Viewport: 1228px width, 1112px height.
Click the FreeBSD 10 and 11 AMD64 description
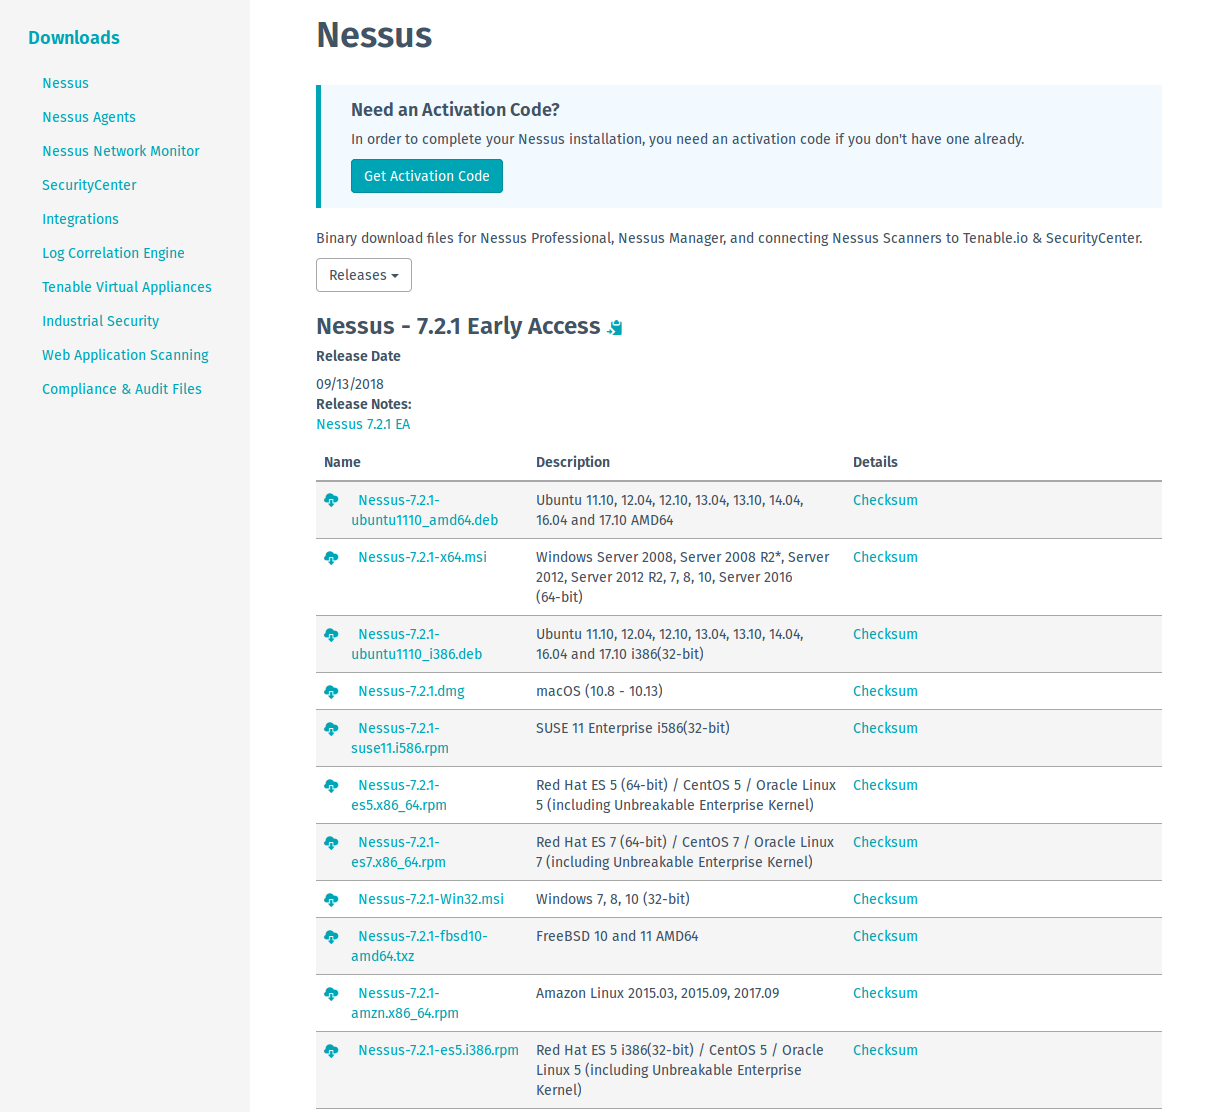pyautogui.click(x=617, y=936)
